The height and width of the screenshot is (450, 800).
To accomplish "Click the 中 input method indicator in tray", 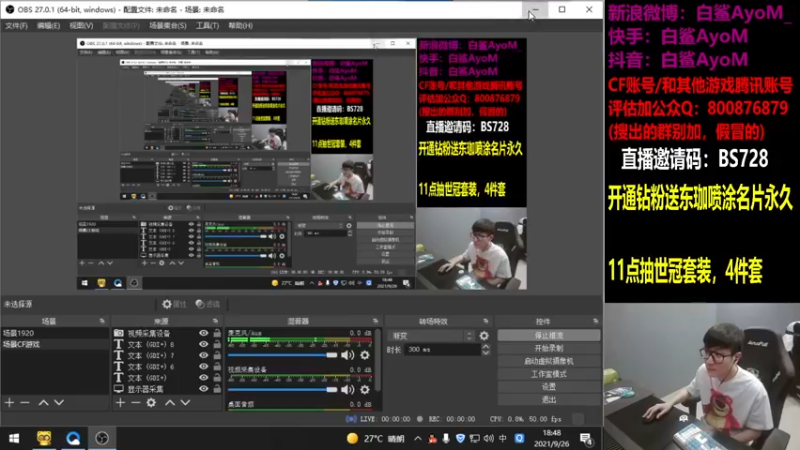I will (x=503, y=438).
